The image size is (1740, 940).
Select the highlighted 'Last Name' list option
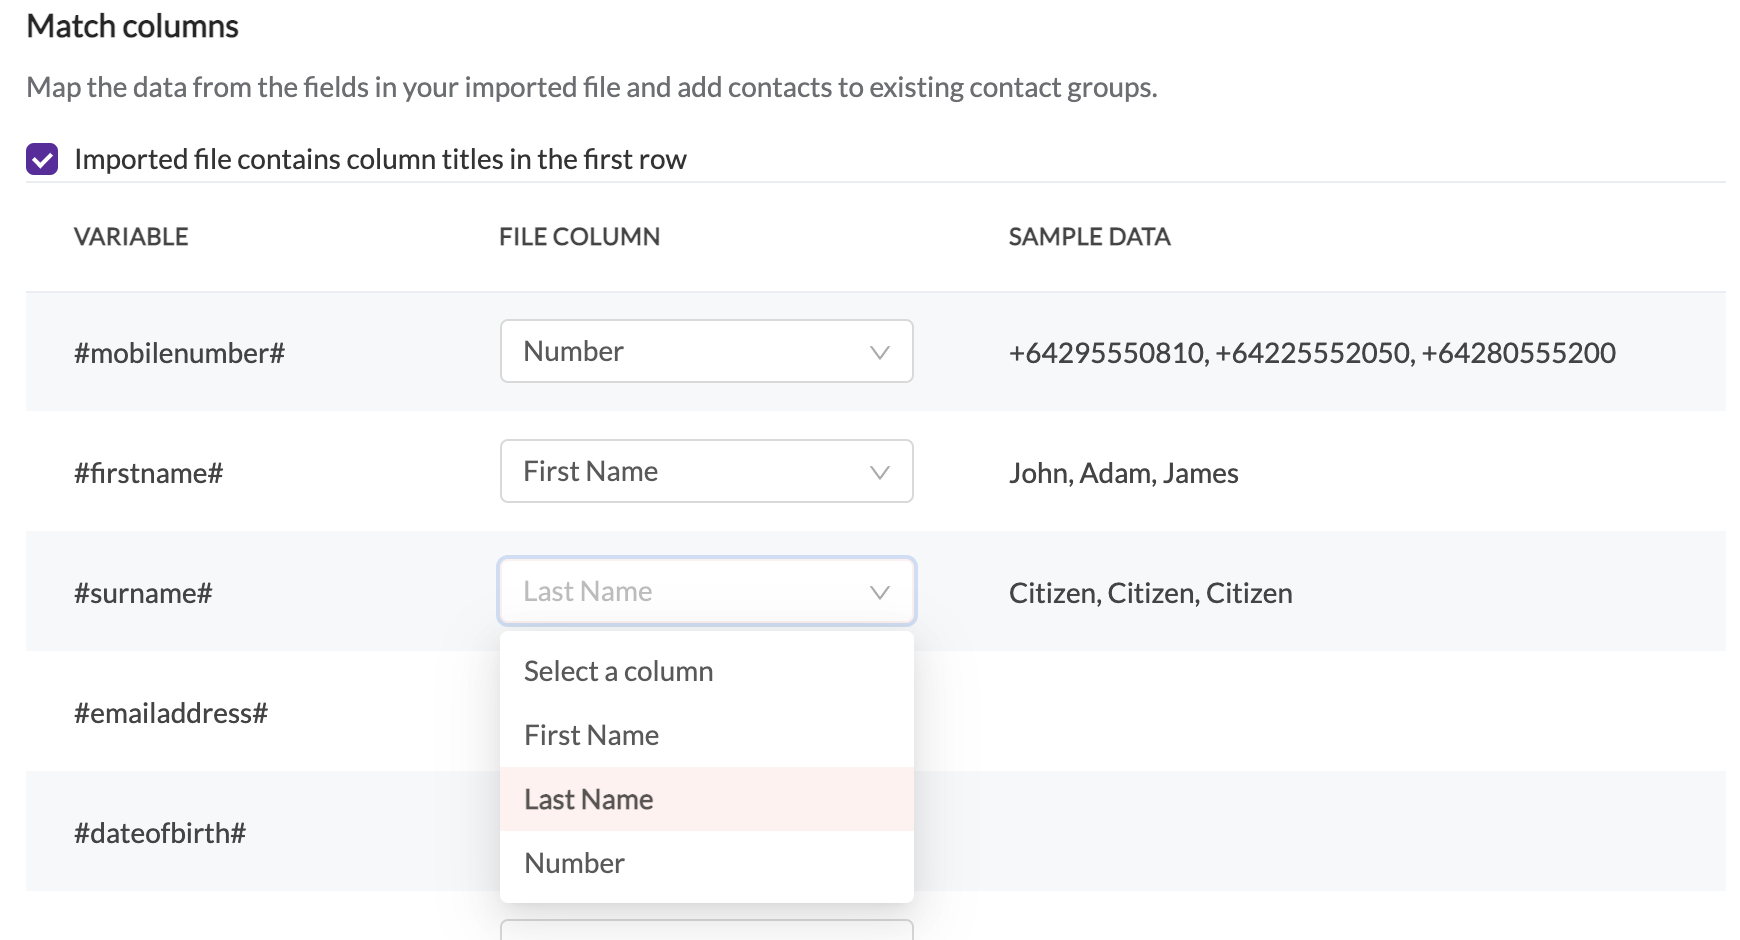(589, 799)
